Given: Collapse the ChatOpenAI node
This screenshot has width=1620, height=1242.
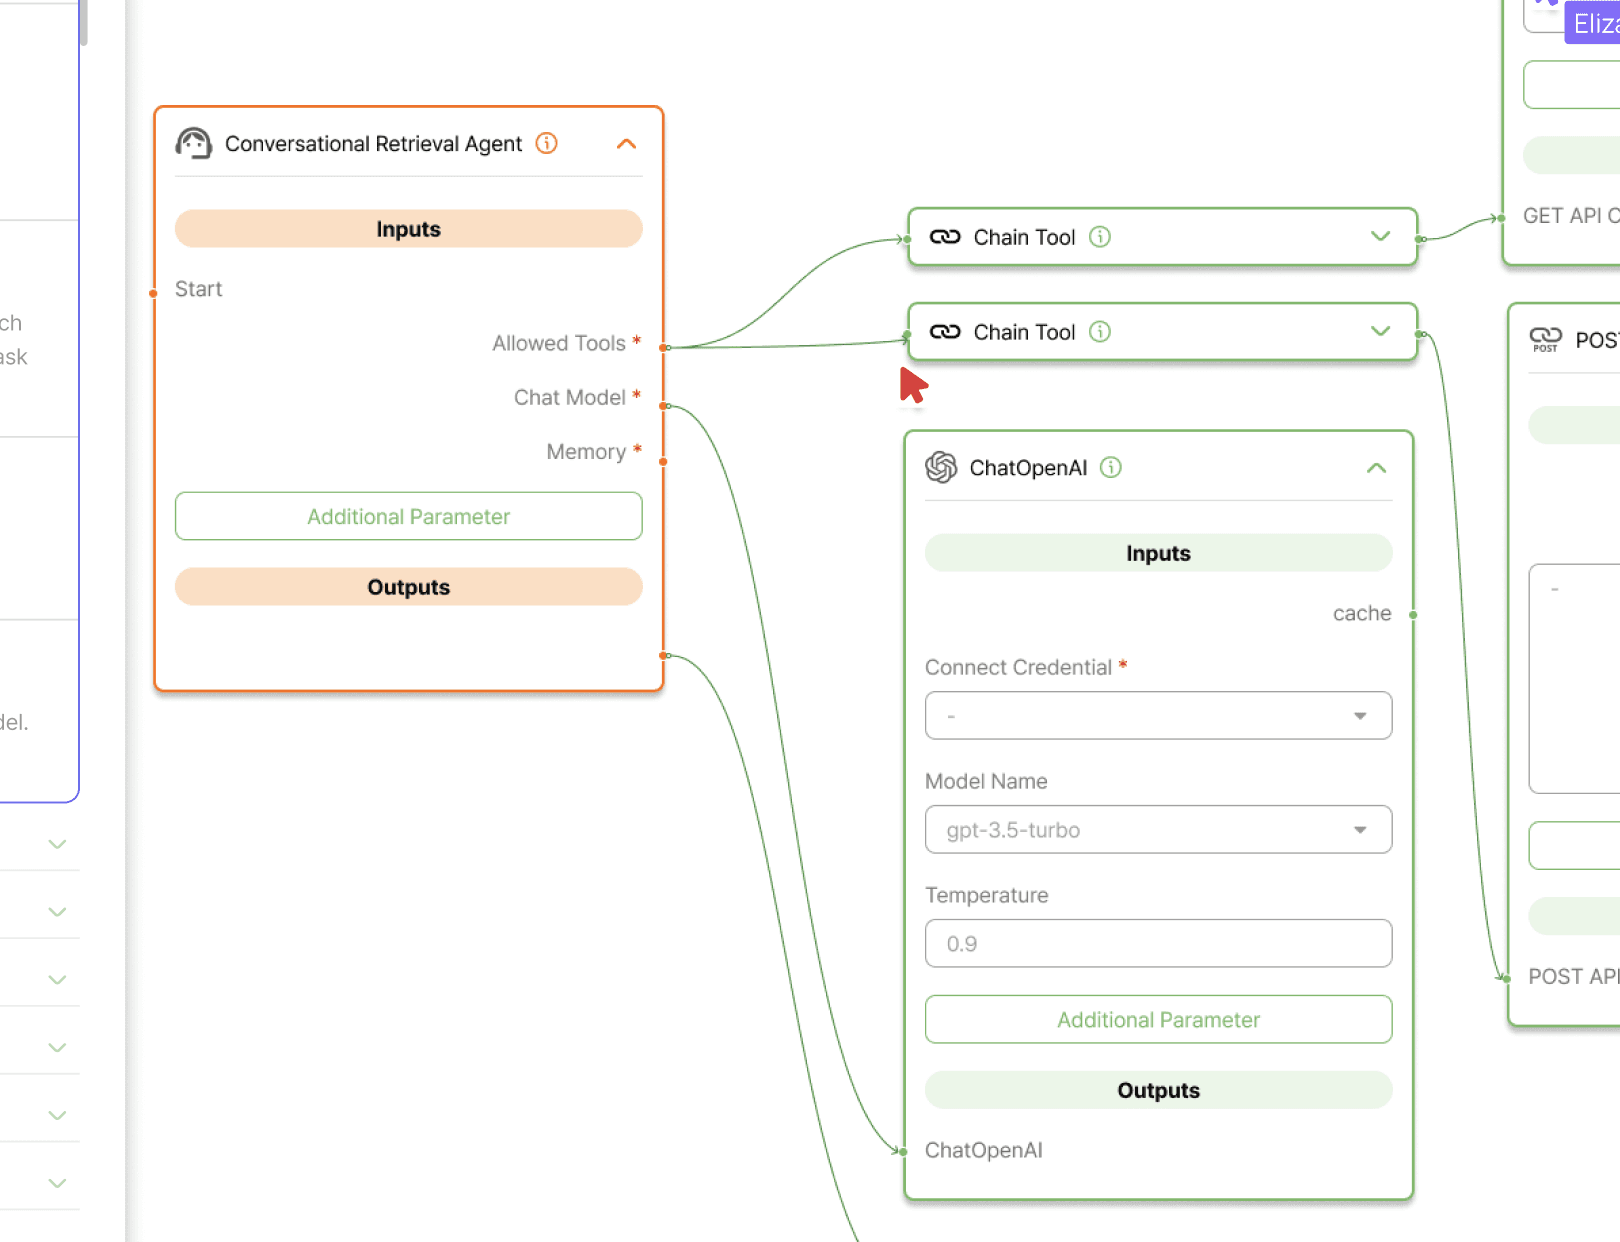Looking at the screenshot, I should (1376, 468).
